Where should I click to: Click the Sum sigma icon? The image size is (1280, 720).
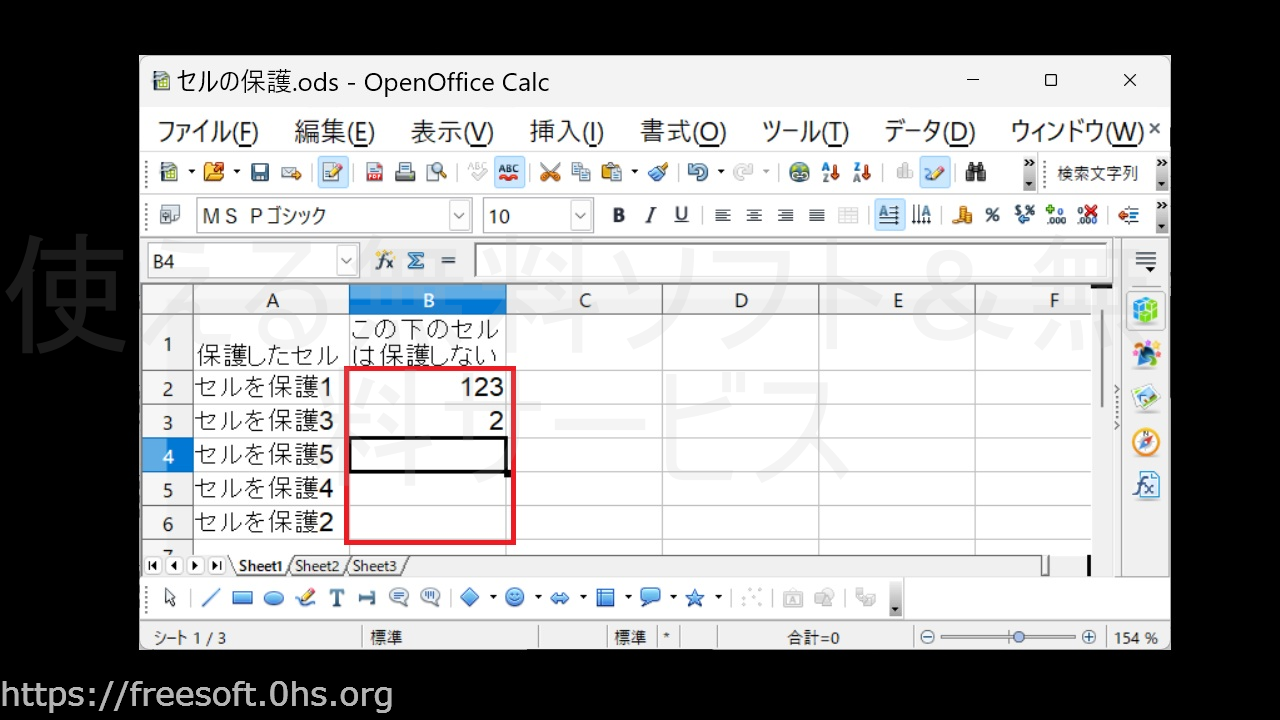tap(416, 261)
